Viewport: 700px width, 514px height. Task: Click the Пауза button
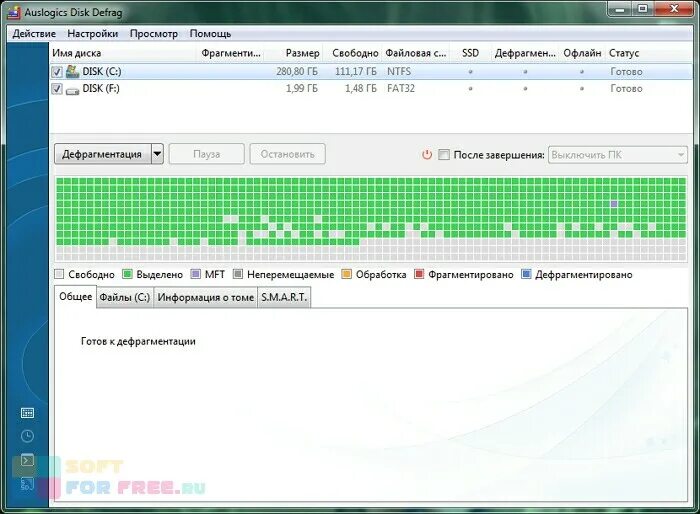pyautogui.click(x=207, y=154)
